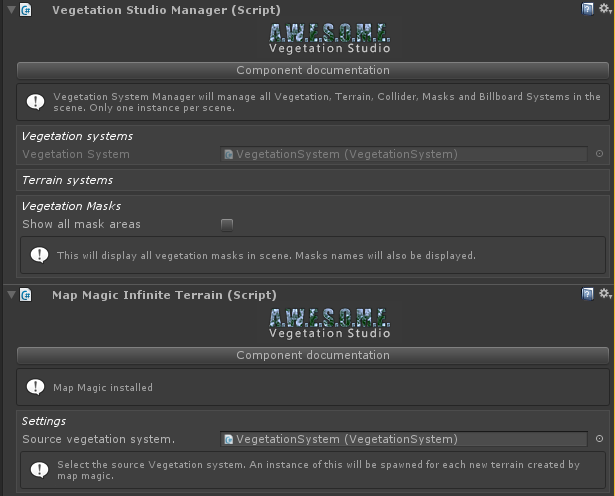Click the Vegetation Studio logo in Manager component
The image size is (615, 496).
[x=329, y=38]
